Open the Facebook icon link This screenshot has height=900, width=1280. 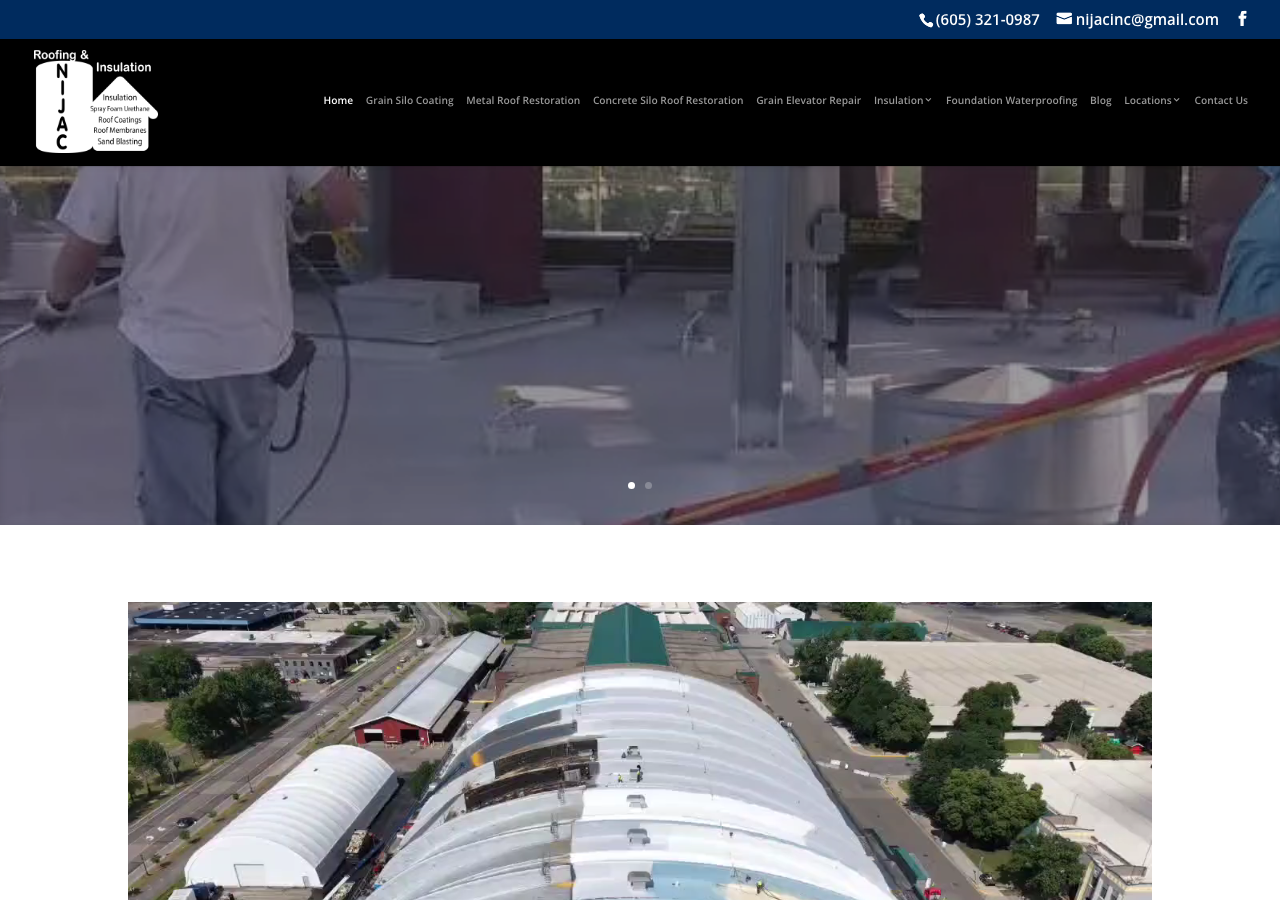coord(1242,19)
